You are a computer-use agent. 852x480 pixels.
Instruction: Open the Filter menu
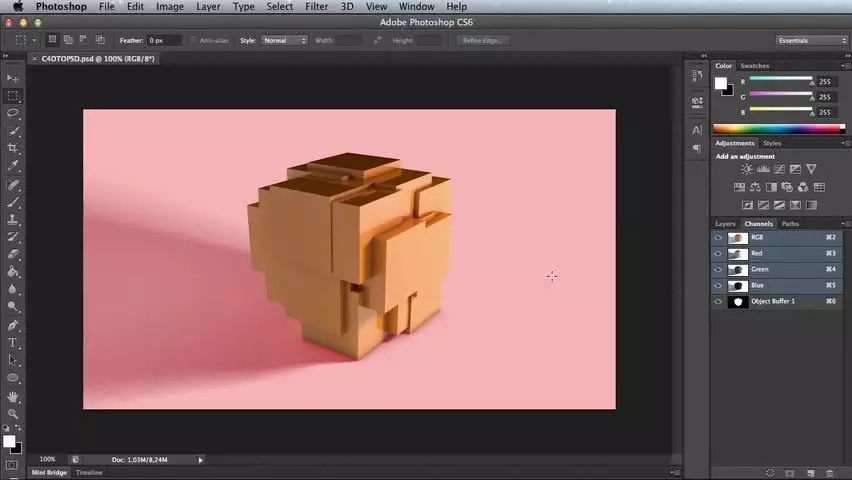click(316, 7)
